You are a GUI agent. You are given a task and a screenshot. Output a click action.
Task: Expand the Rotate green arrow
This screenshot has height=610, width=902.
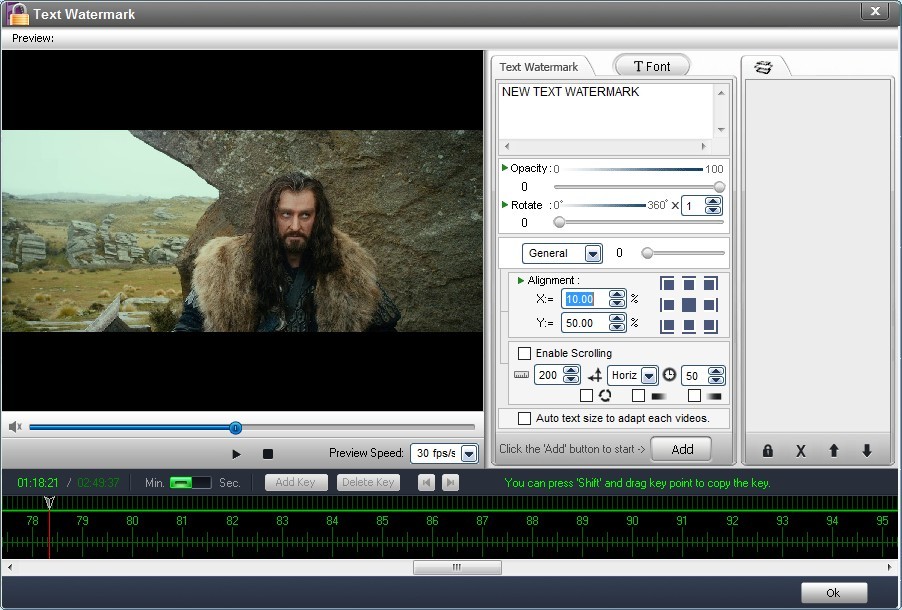tap(504, 204)
